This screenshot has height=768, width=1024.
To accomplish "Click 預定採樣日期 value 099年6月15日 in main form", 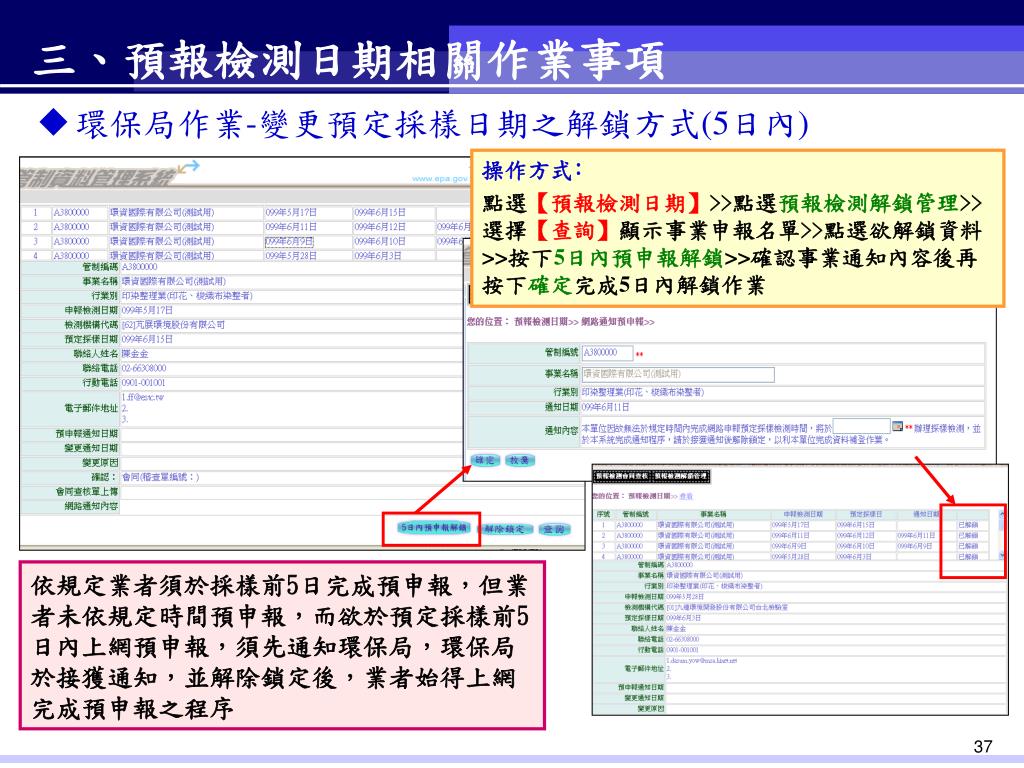I will [x=148, y=340].
